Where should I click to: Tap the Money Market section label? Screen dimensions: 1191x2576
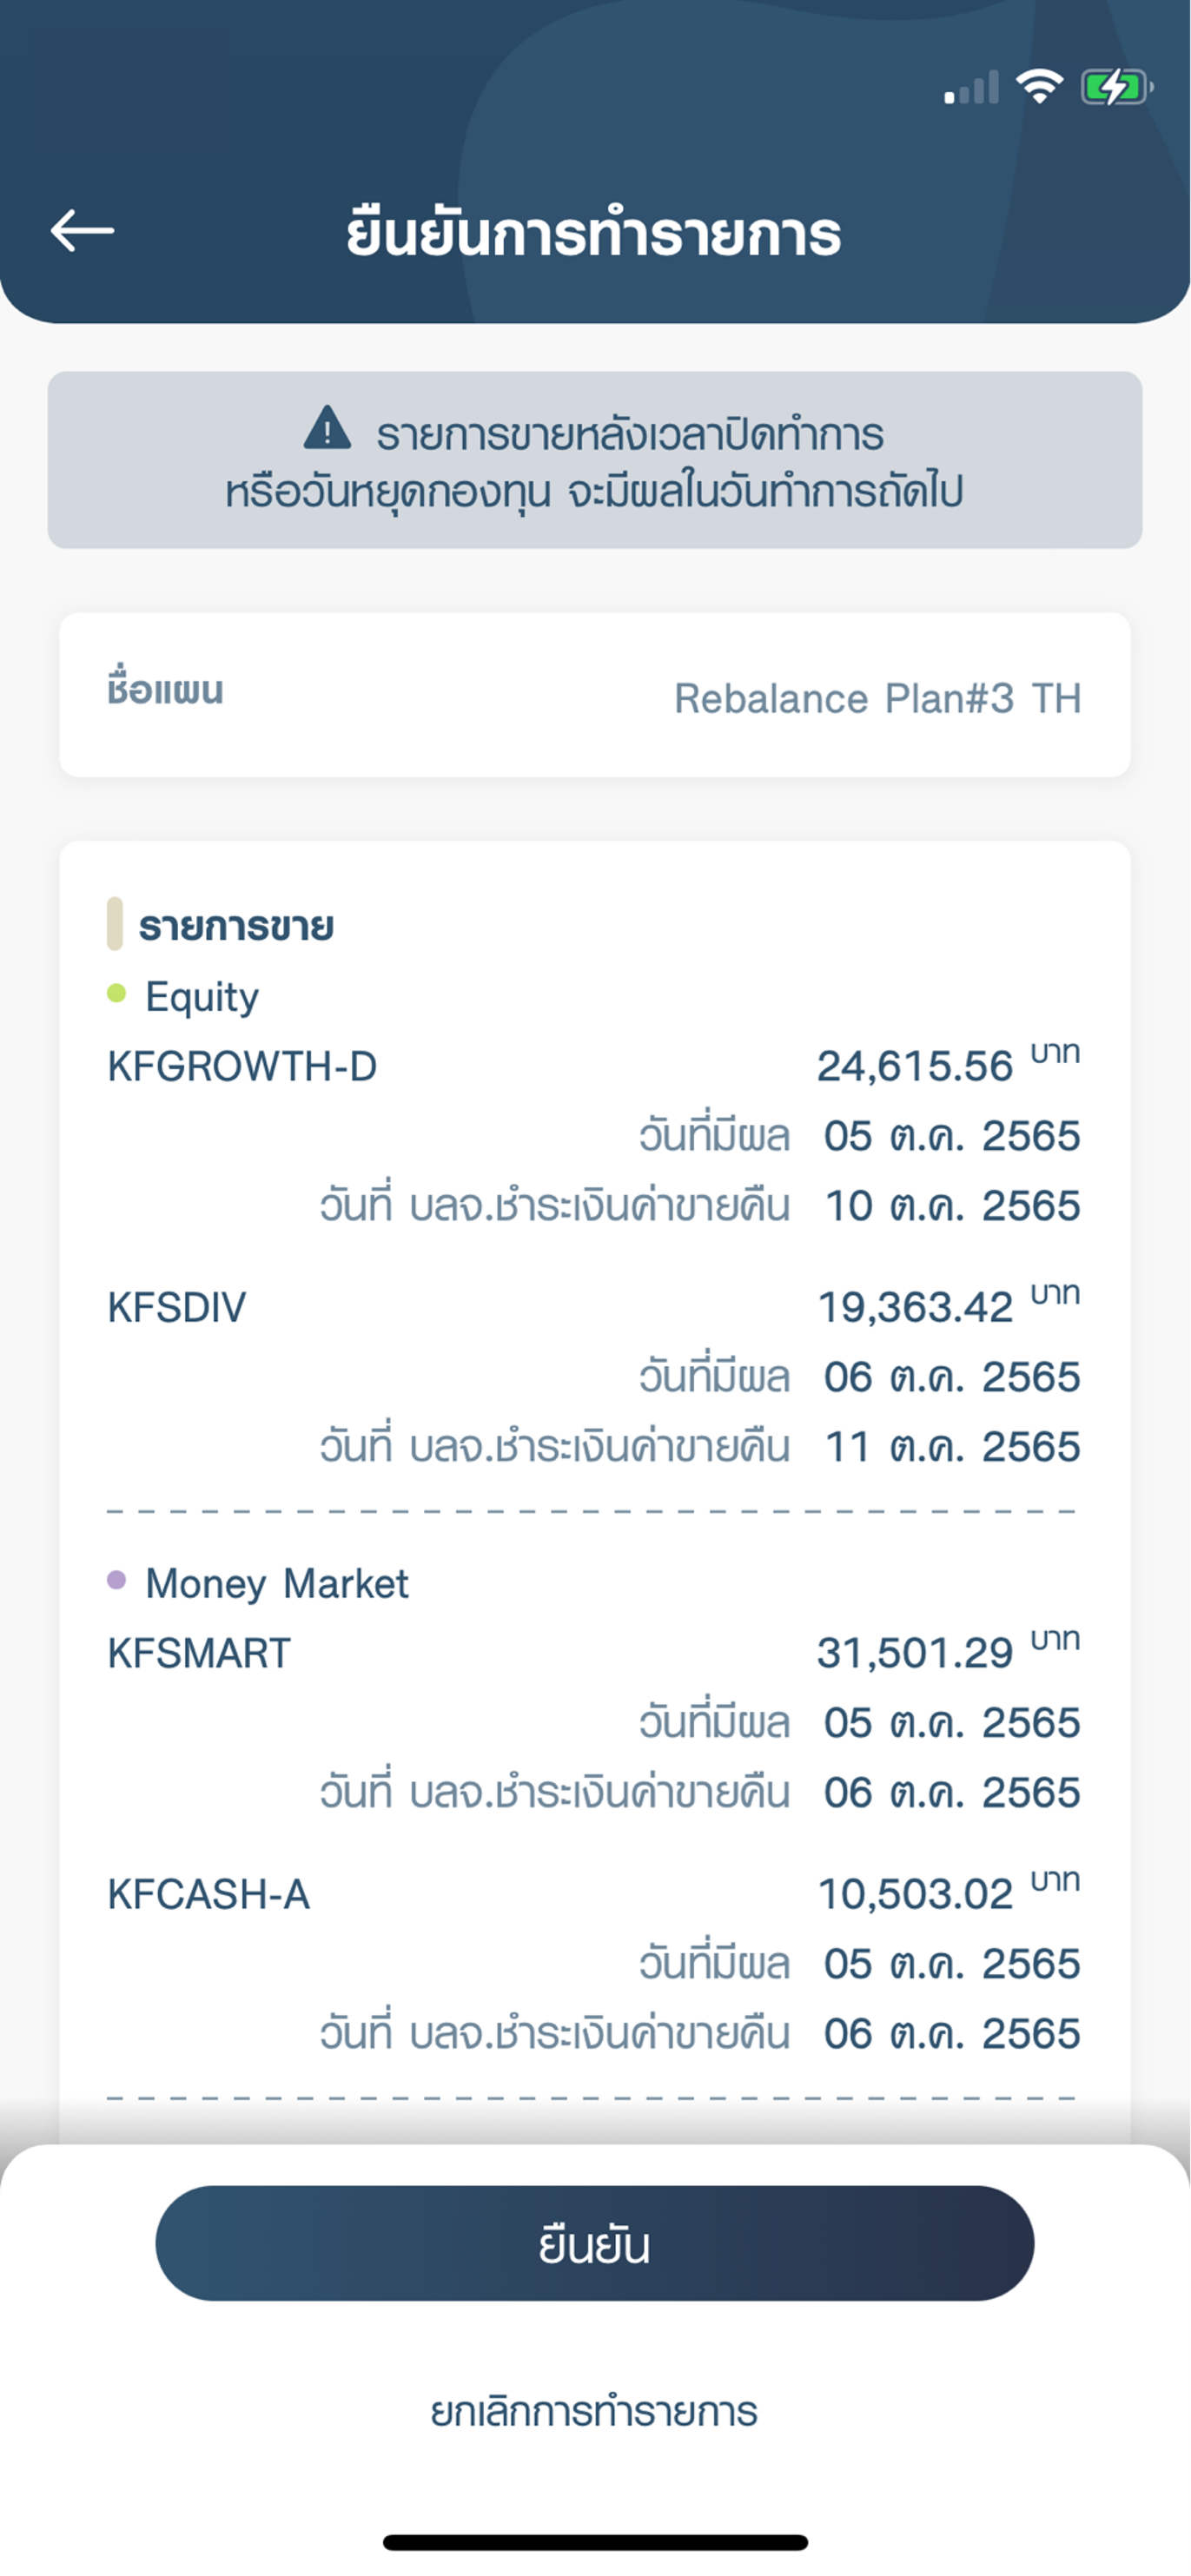pyautogui.click(x=277, y=1584)
